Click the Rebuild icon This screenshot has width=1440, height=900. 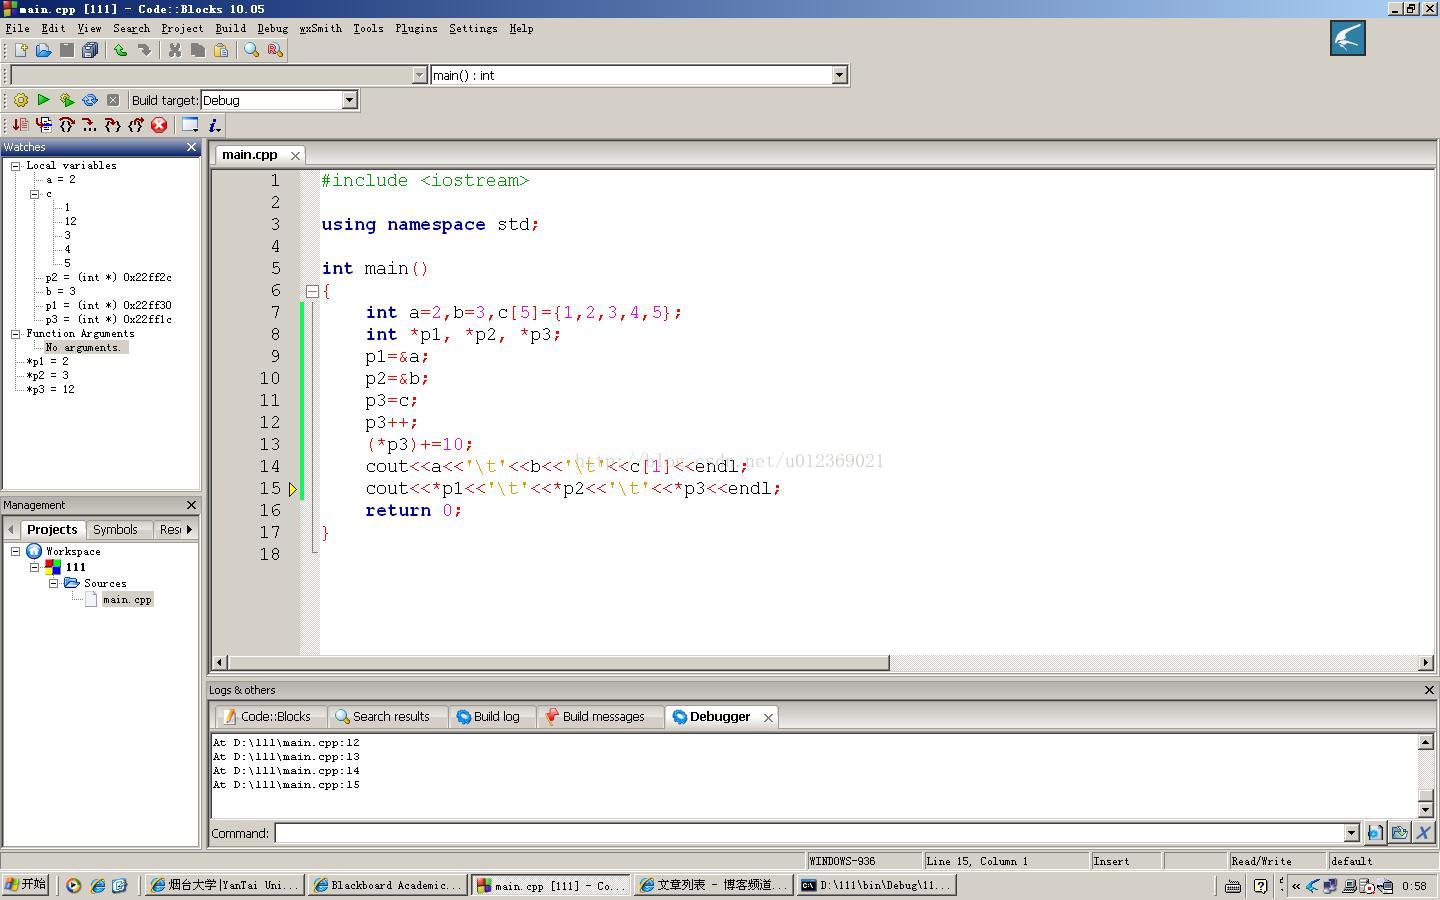[89, 100]
